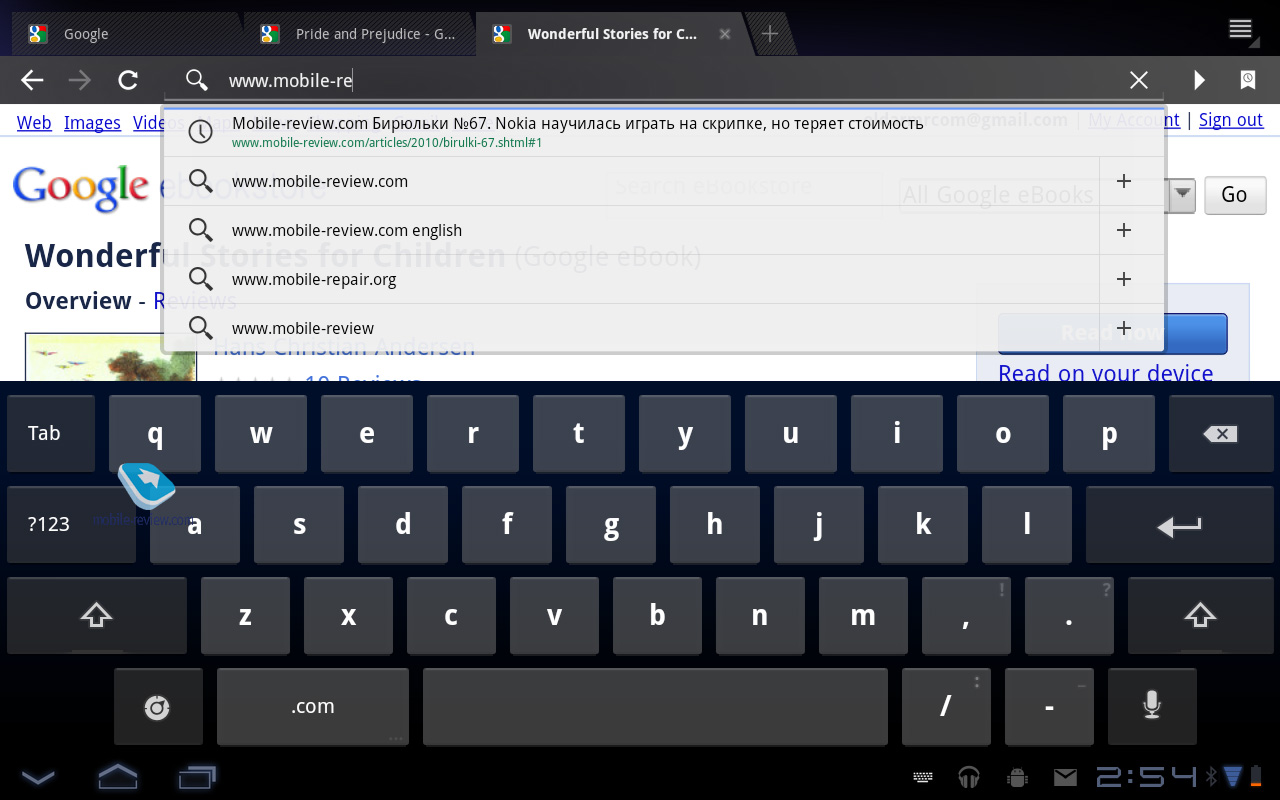Tap the .com key

pyautogui.click(x=313, y=707)
